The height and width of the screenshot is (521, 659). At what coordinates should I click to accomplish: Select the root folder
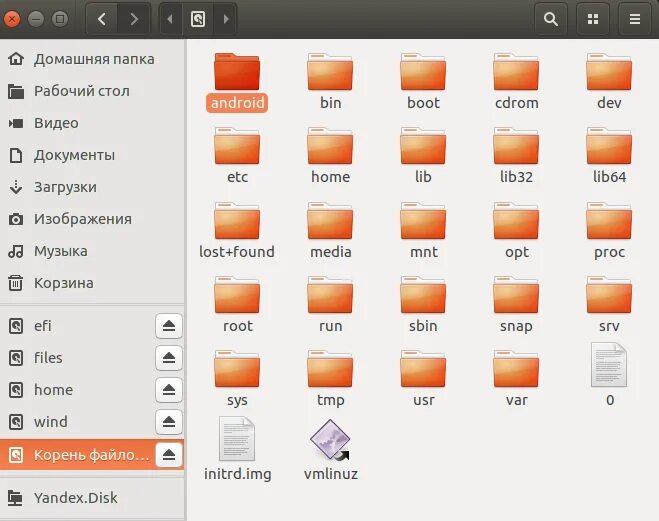(x=237, y=305)
